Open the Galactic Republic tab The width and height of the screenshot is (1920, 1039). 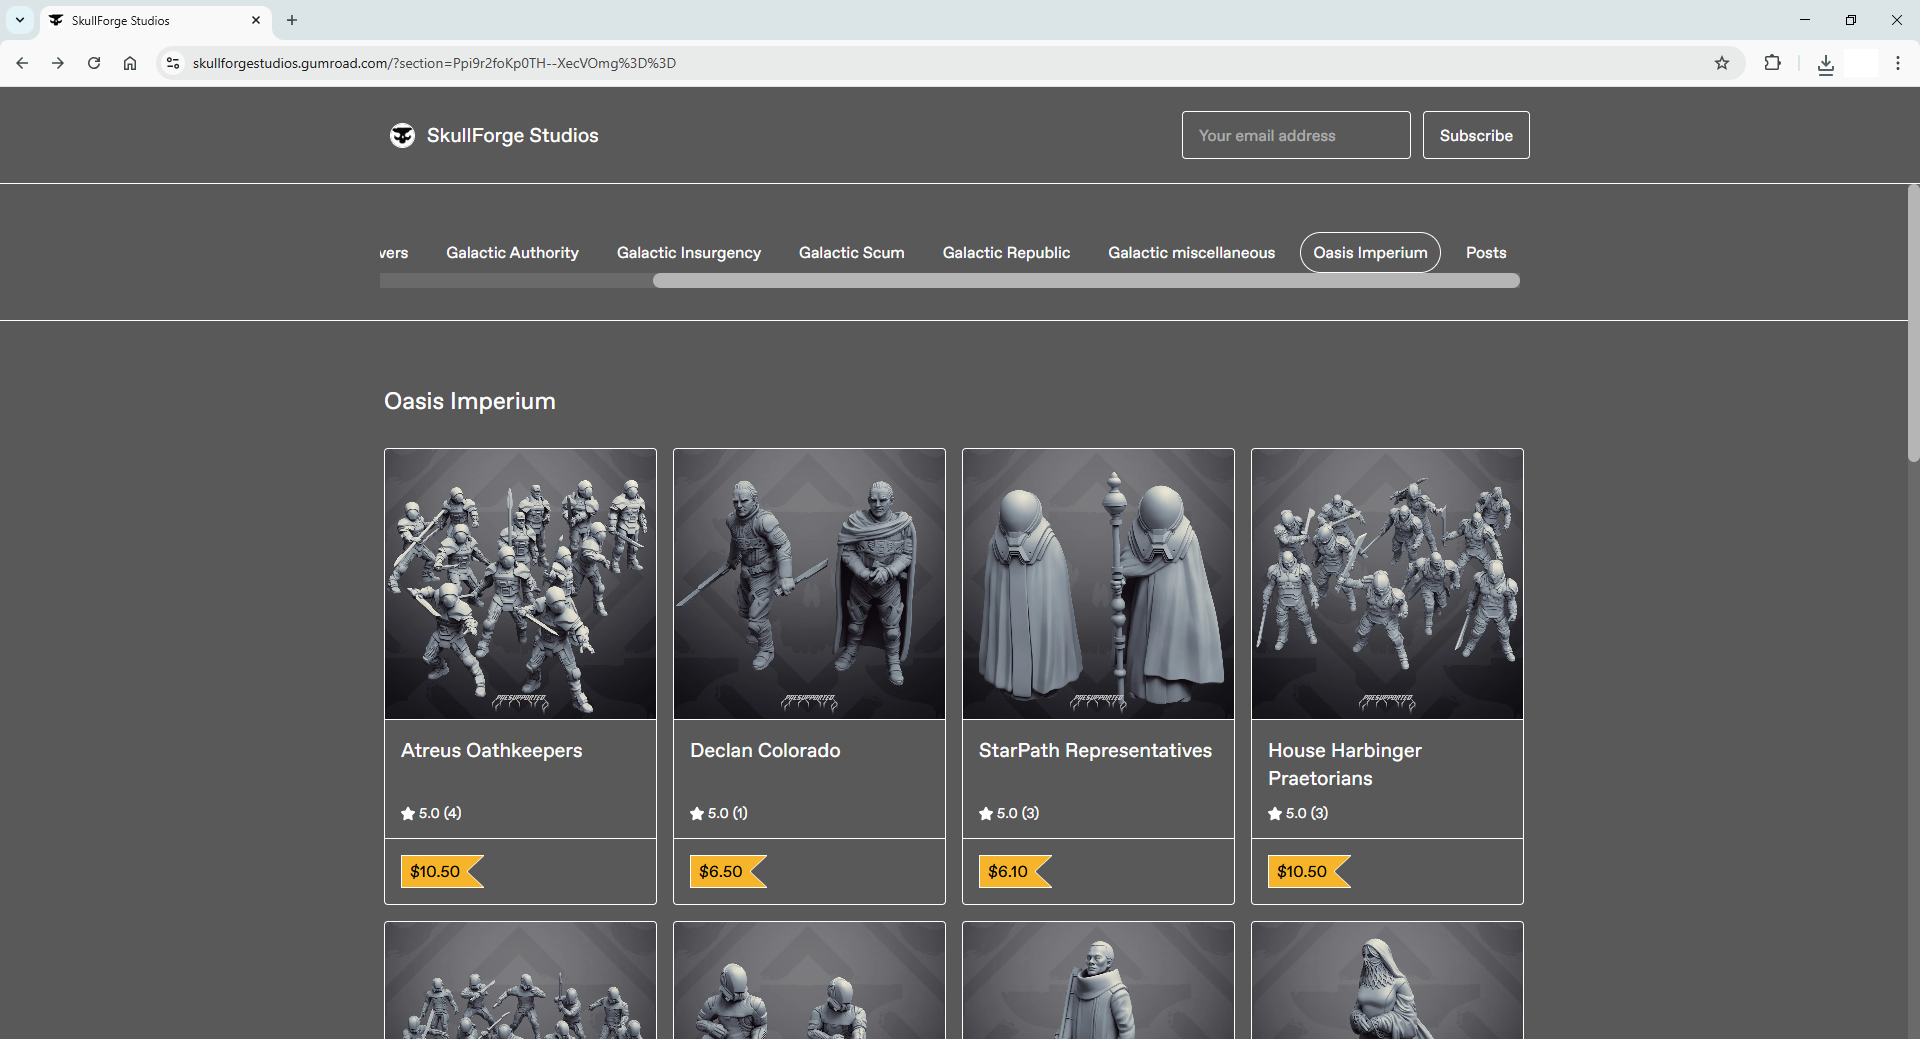[x=1006, y=253]
